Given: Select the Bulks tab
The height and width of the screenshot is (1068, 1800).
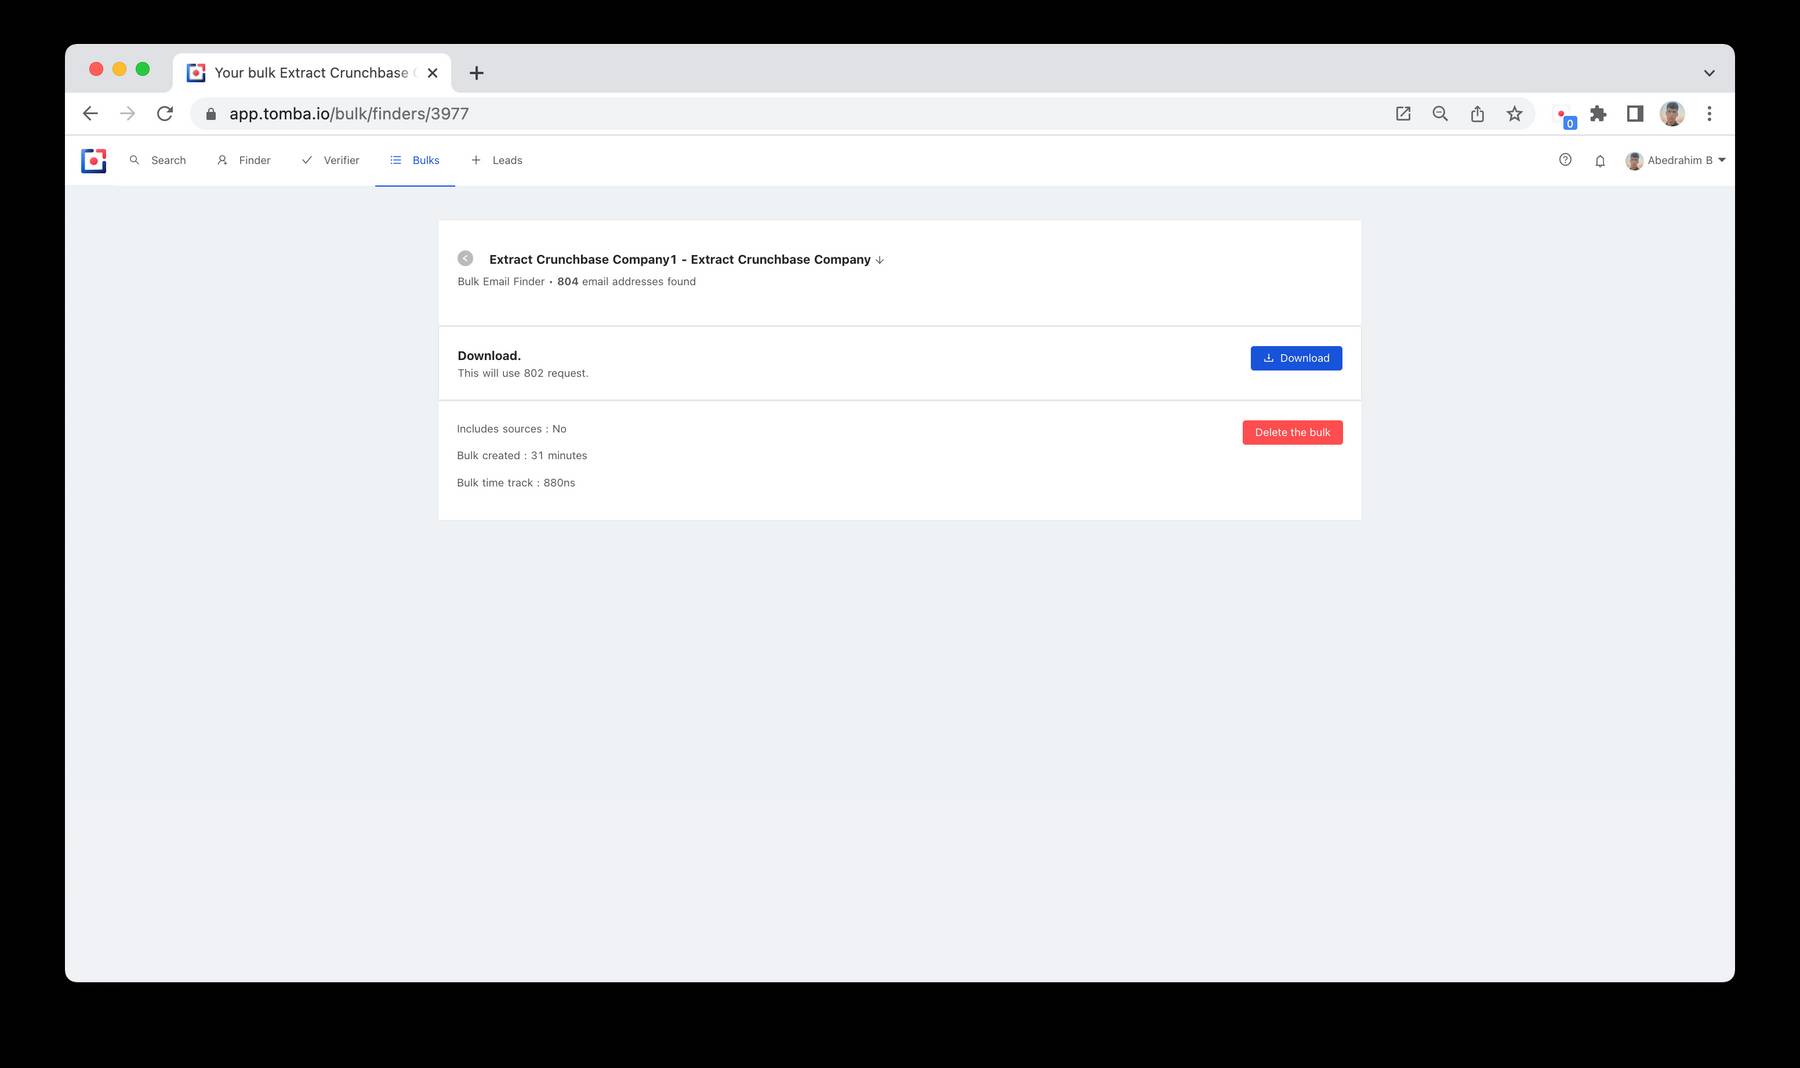Looking at the screenshot, I should point(415,160).
